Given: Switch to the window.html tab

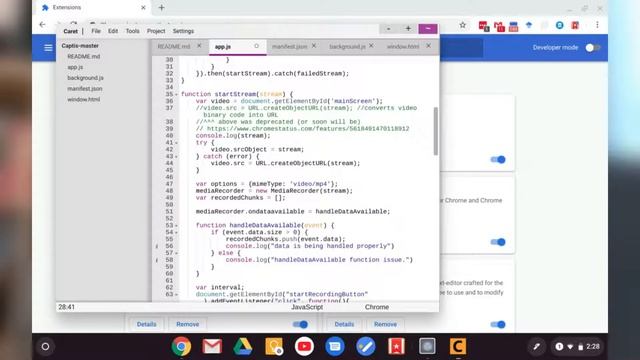Looking at the screenshot, I should point(403,47).
